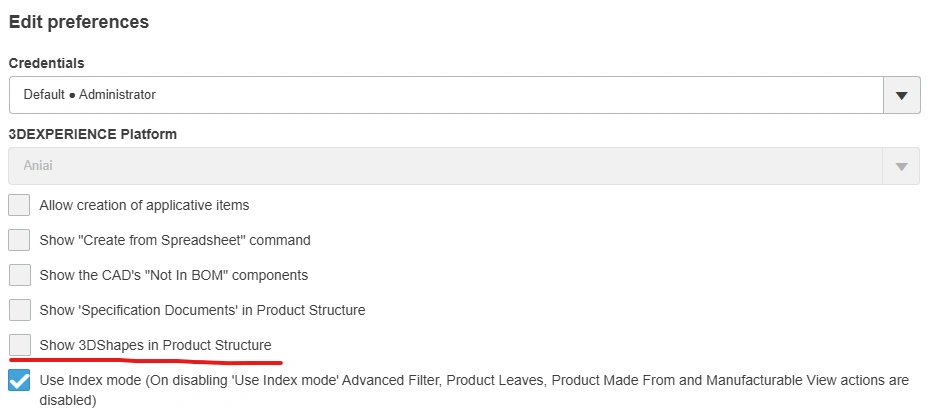The height and width of the screenshot is (411, 931).
Task: Tick the 'Allow creation of applicative items' checkbox box
Action: coord(19,205)
